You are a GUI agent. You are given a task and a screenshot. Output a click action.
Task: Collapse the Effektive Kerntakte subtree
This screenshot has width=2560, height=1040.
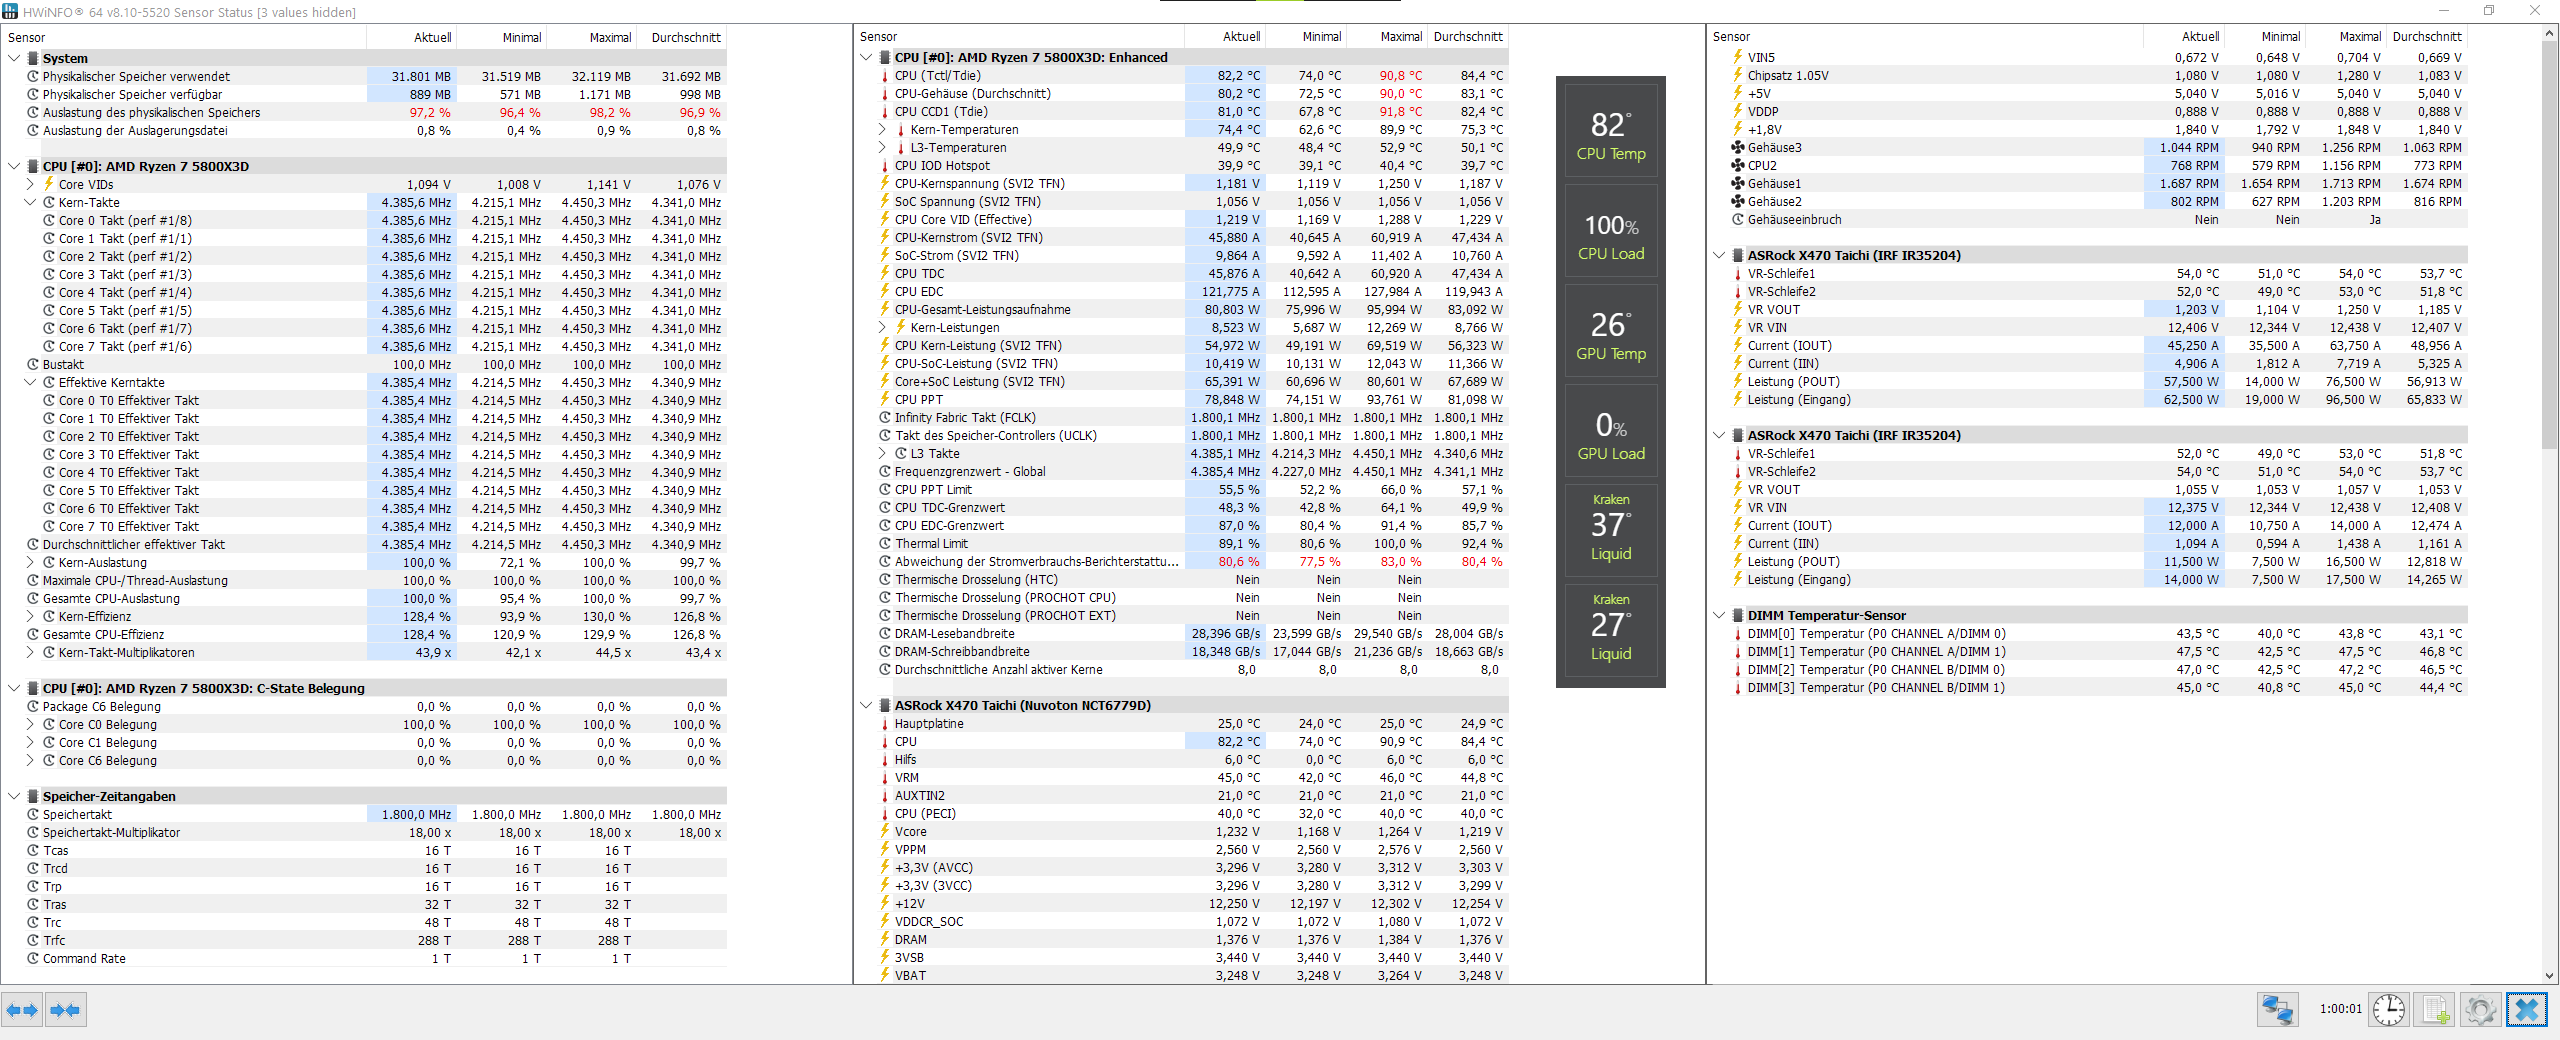click(x=30, y=382)
